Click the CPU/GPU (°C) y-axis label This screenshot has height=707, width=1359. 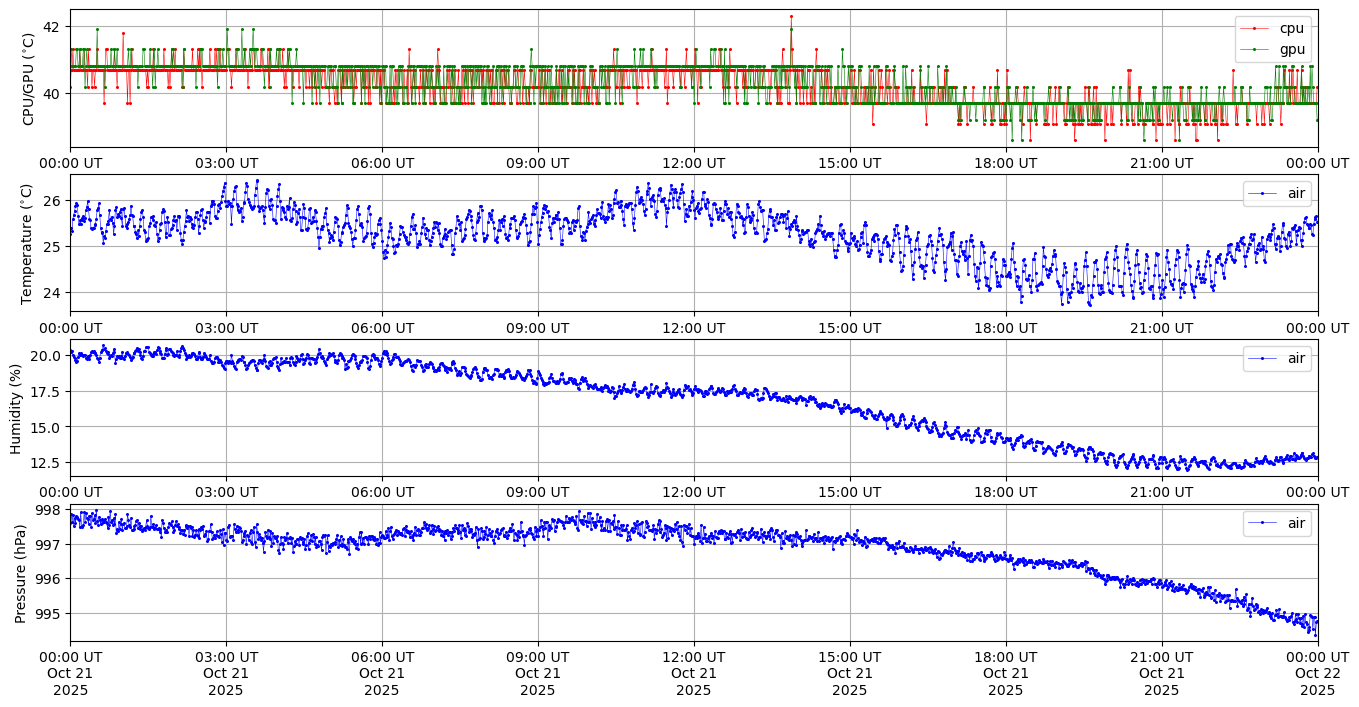pos(28,79)
